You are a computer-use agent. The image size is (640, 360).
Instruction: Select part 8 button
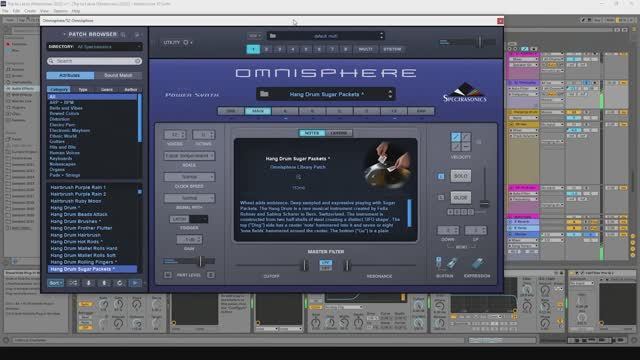click(345, 49)
